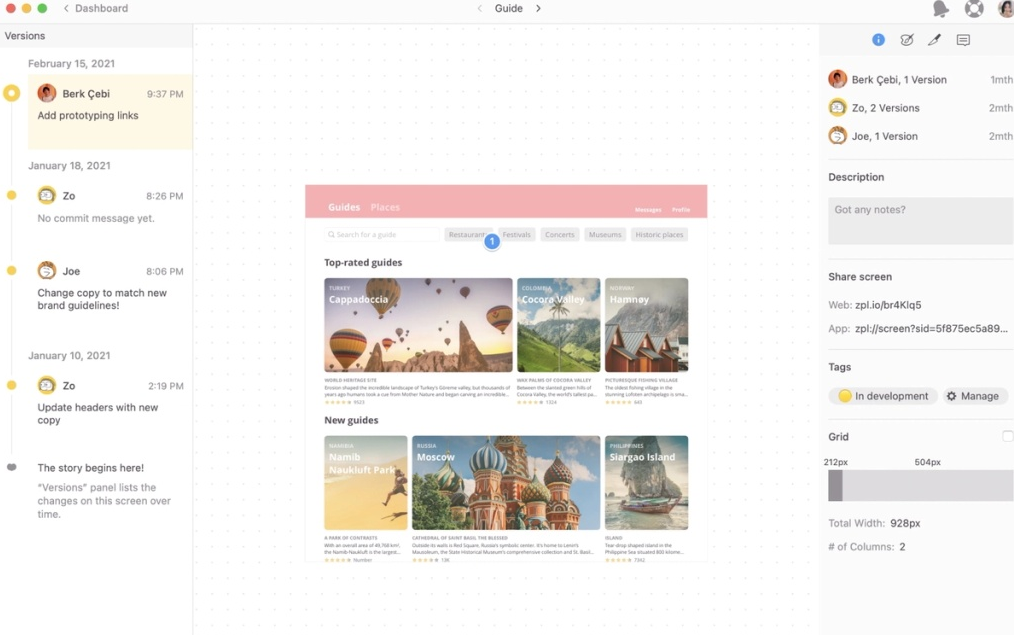Open the Info panel icon

878,40
